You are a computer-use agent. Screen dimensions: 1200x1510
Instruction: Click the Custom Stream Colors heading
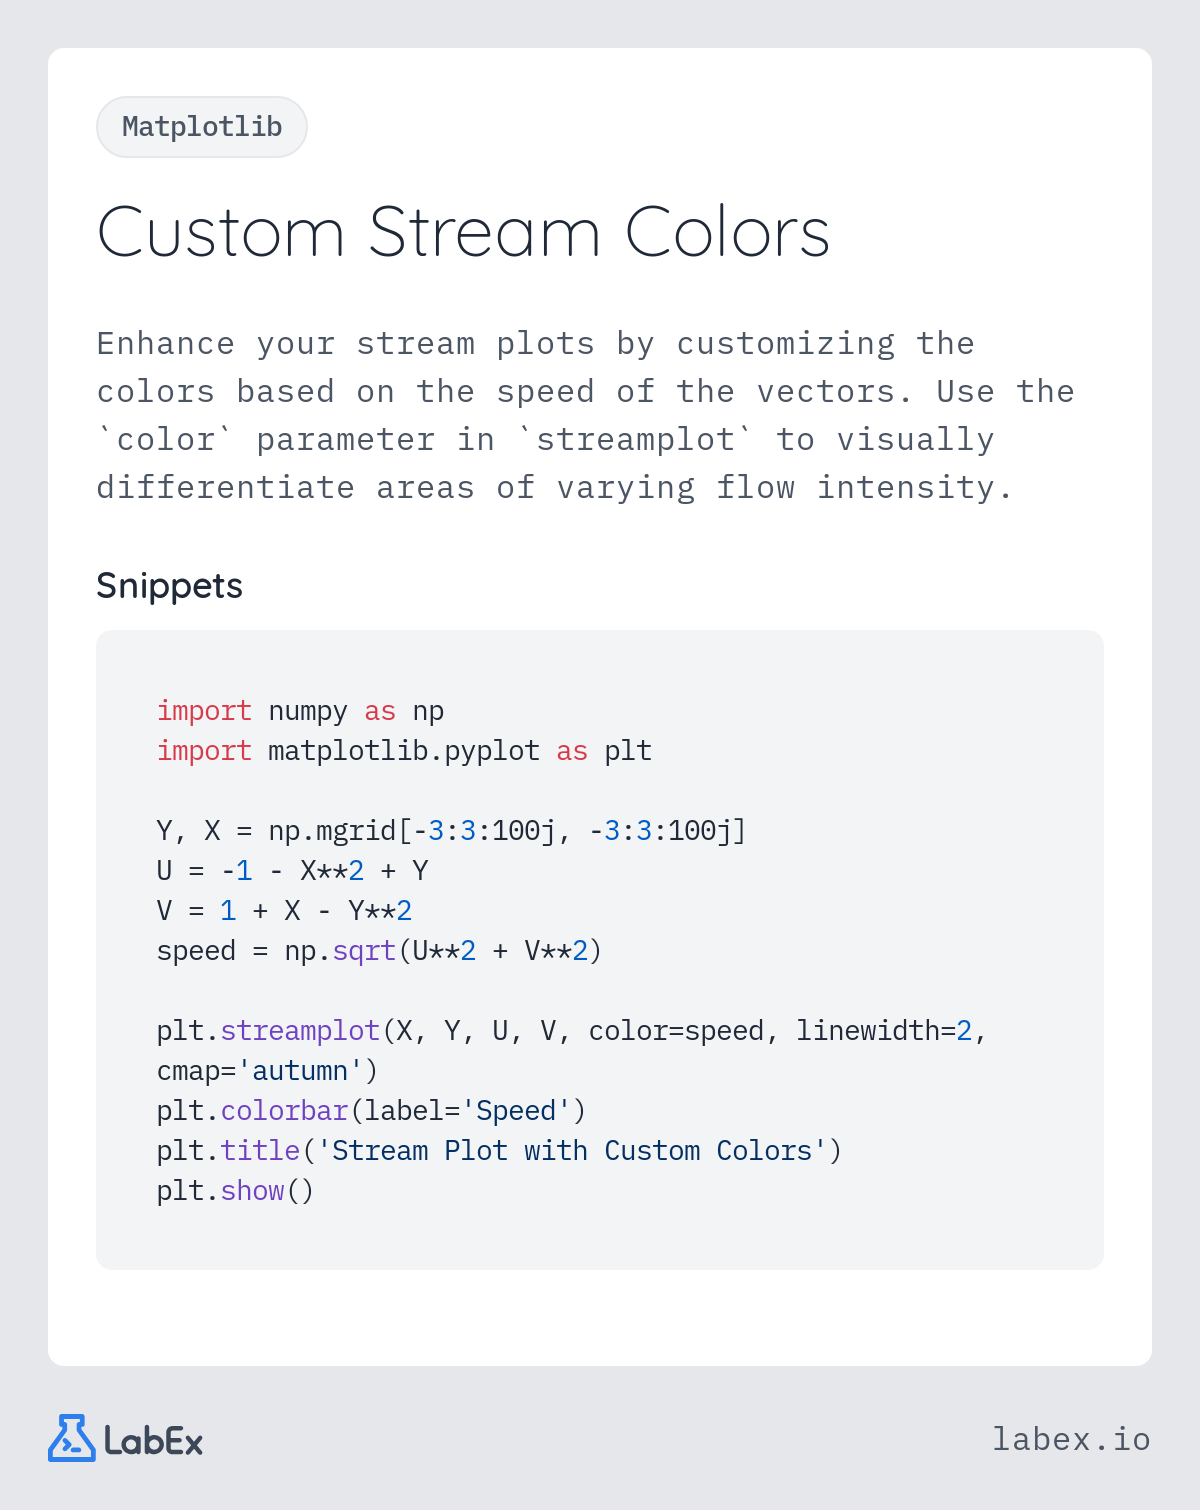pyautogui.click(x=463, y=233)
